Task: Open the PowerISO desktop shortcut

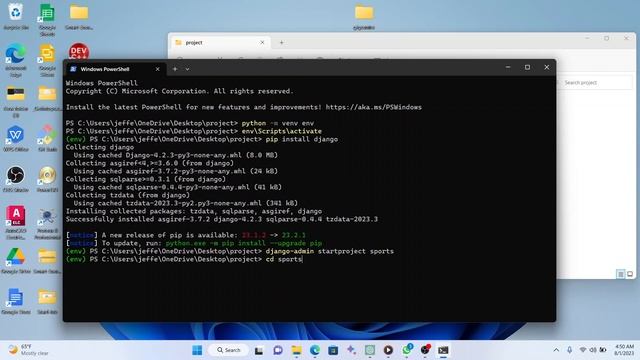Action: click(47, 179)
